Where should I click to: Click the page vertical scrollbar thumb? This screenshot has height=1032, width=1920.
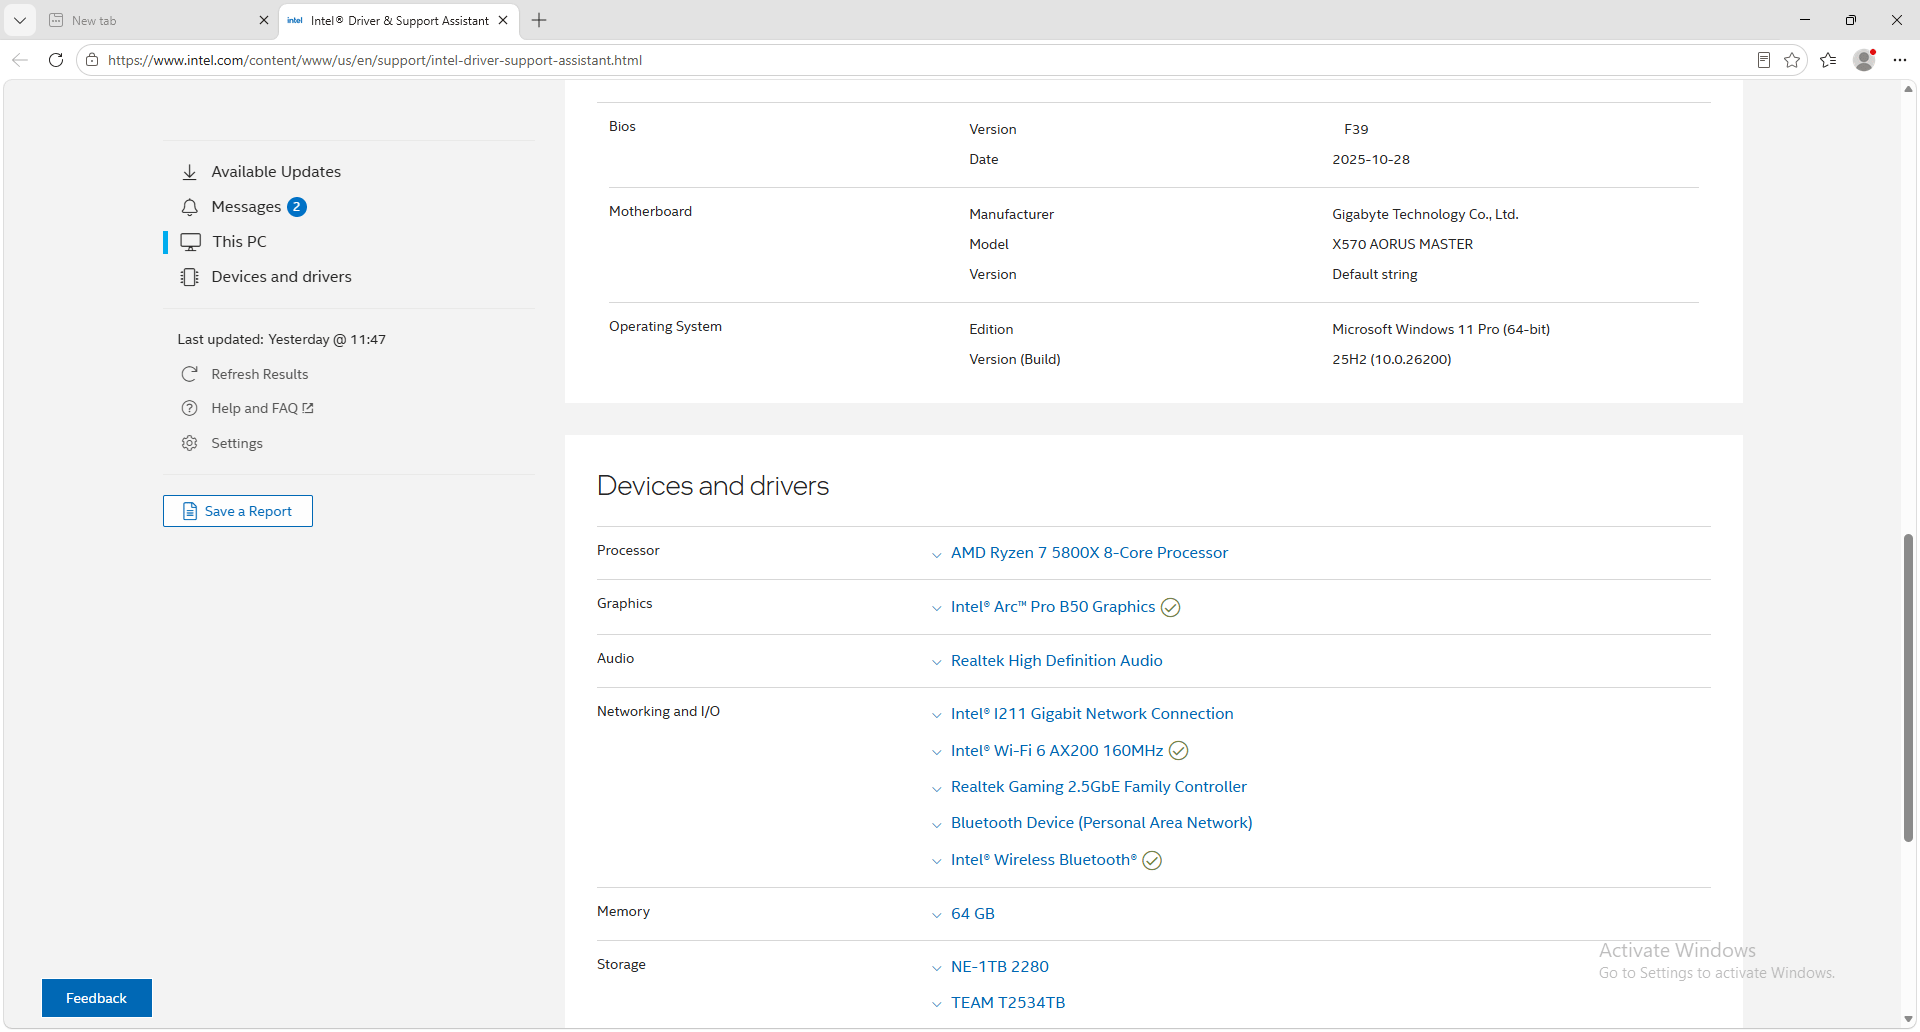coord(1908,688)
